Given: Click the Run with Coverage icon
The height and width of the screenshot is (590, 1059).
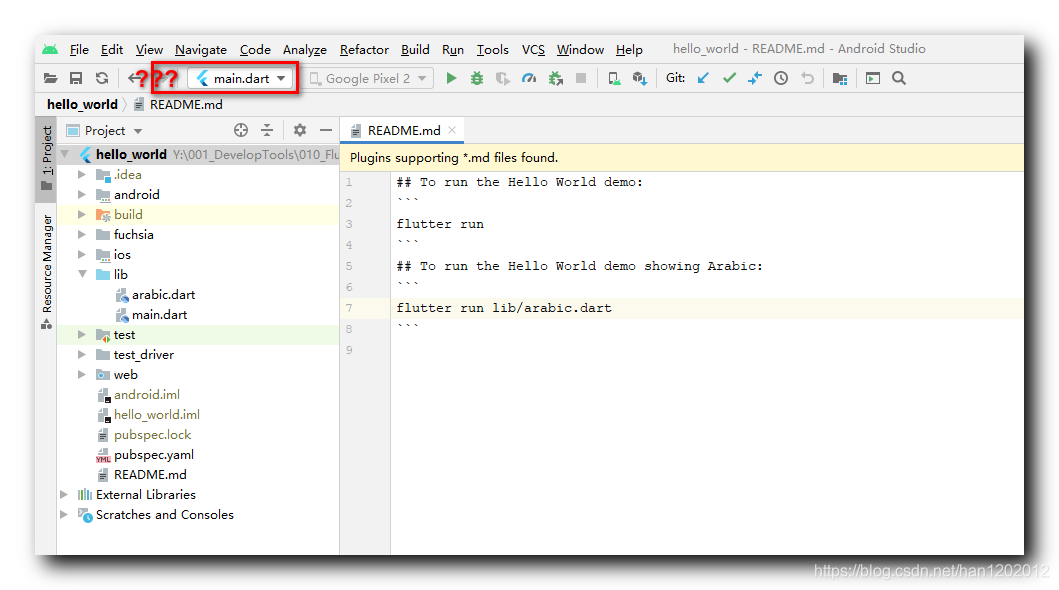Looking at the screenshot, I should [x=502, y=78].
